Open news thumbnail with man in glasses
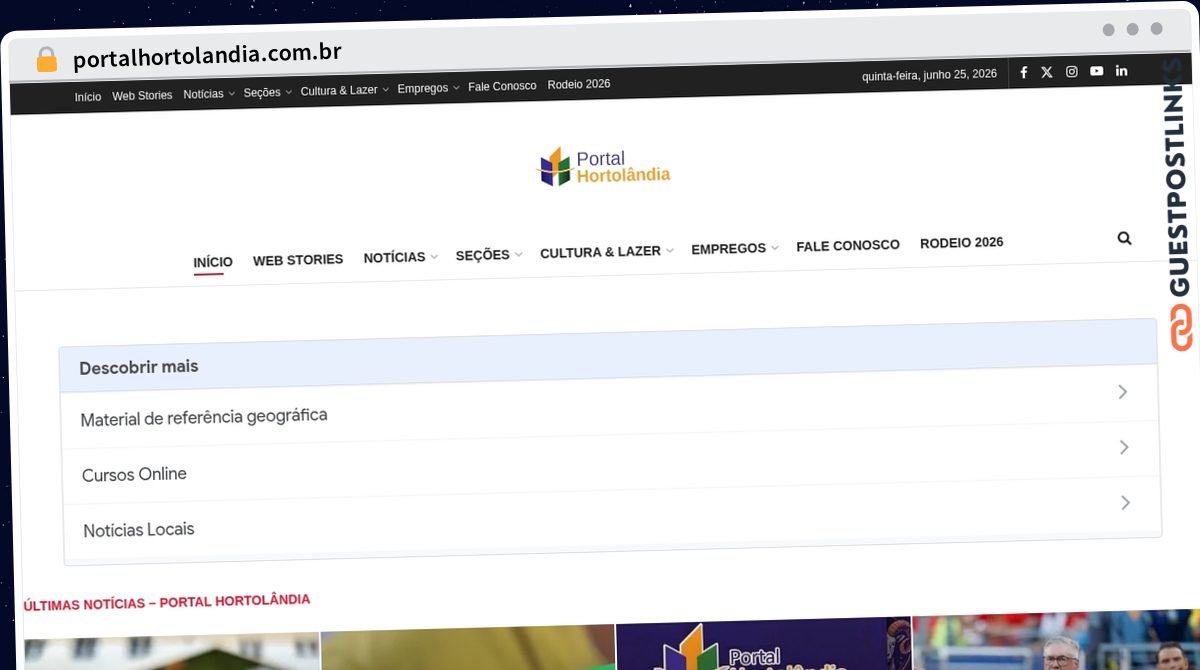 click(1056, 641)
